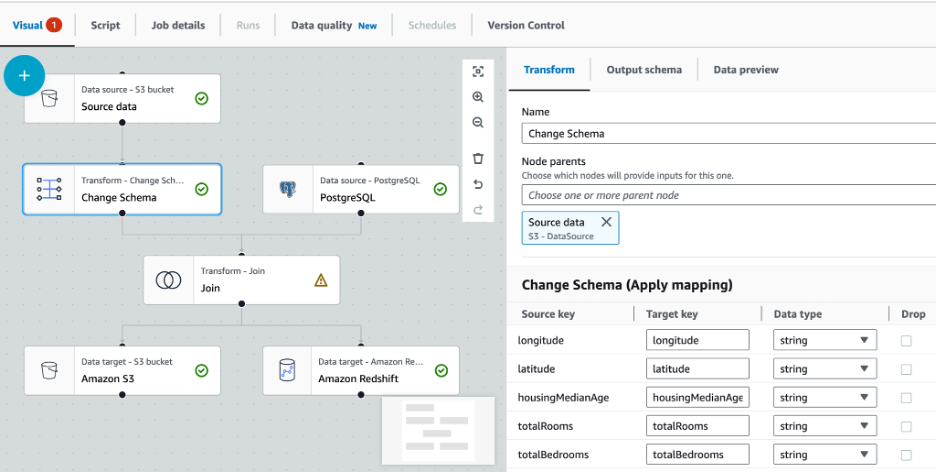Tick the Drop checkbox for latitude
Image resolution: width=936 pixels, height=472 pixels.
pyautogui.click(x=906, y=369)
